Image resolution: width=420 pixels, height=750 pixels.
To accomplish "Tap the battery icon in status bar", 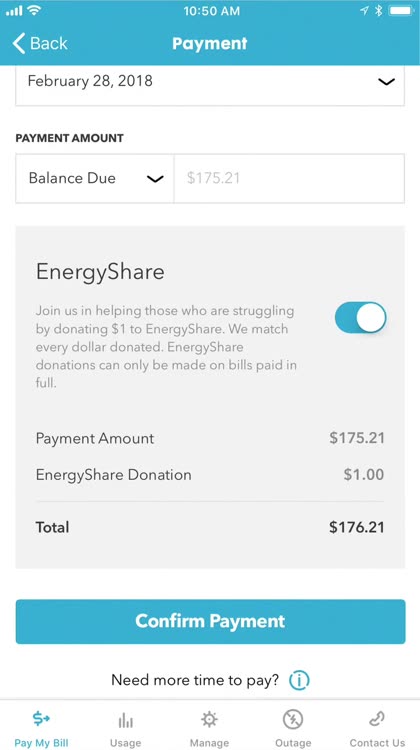I will [402, 11].
